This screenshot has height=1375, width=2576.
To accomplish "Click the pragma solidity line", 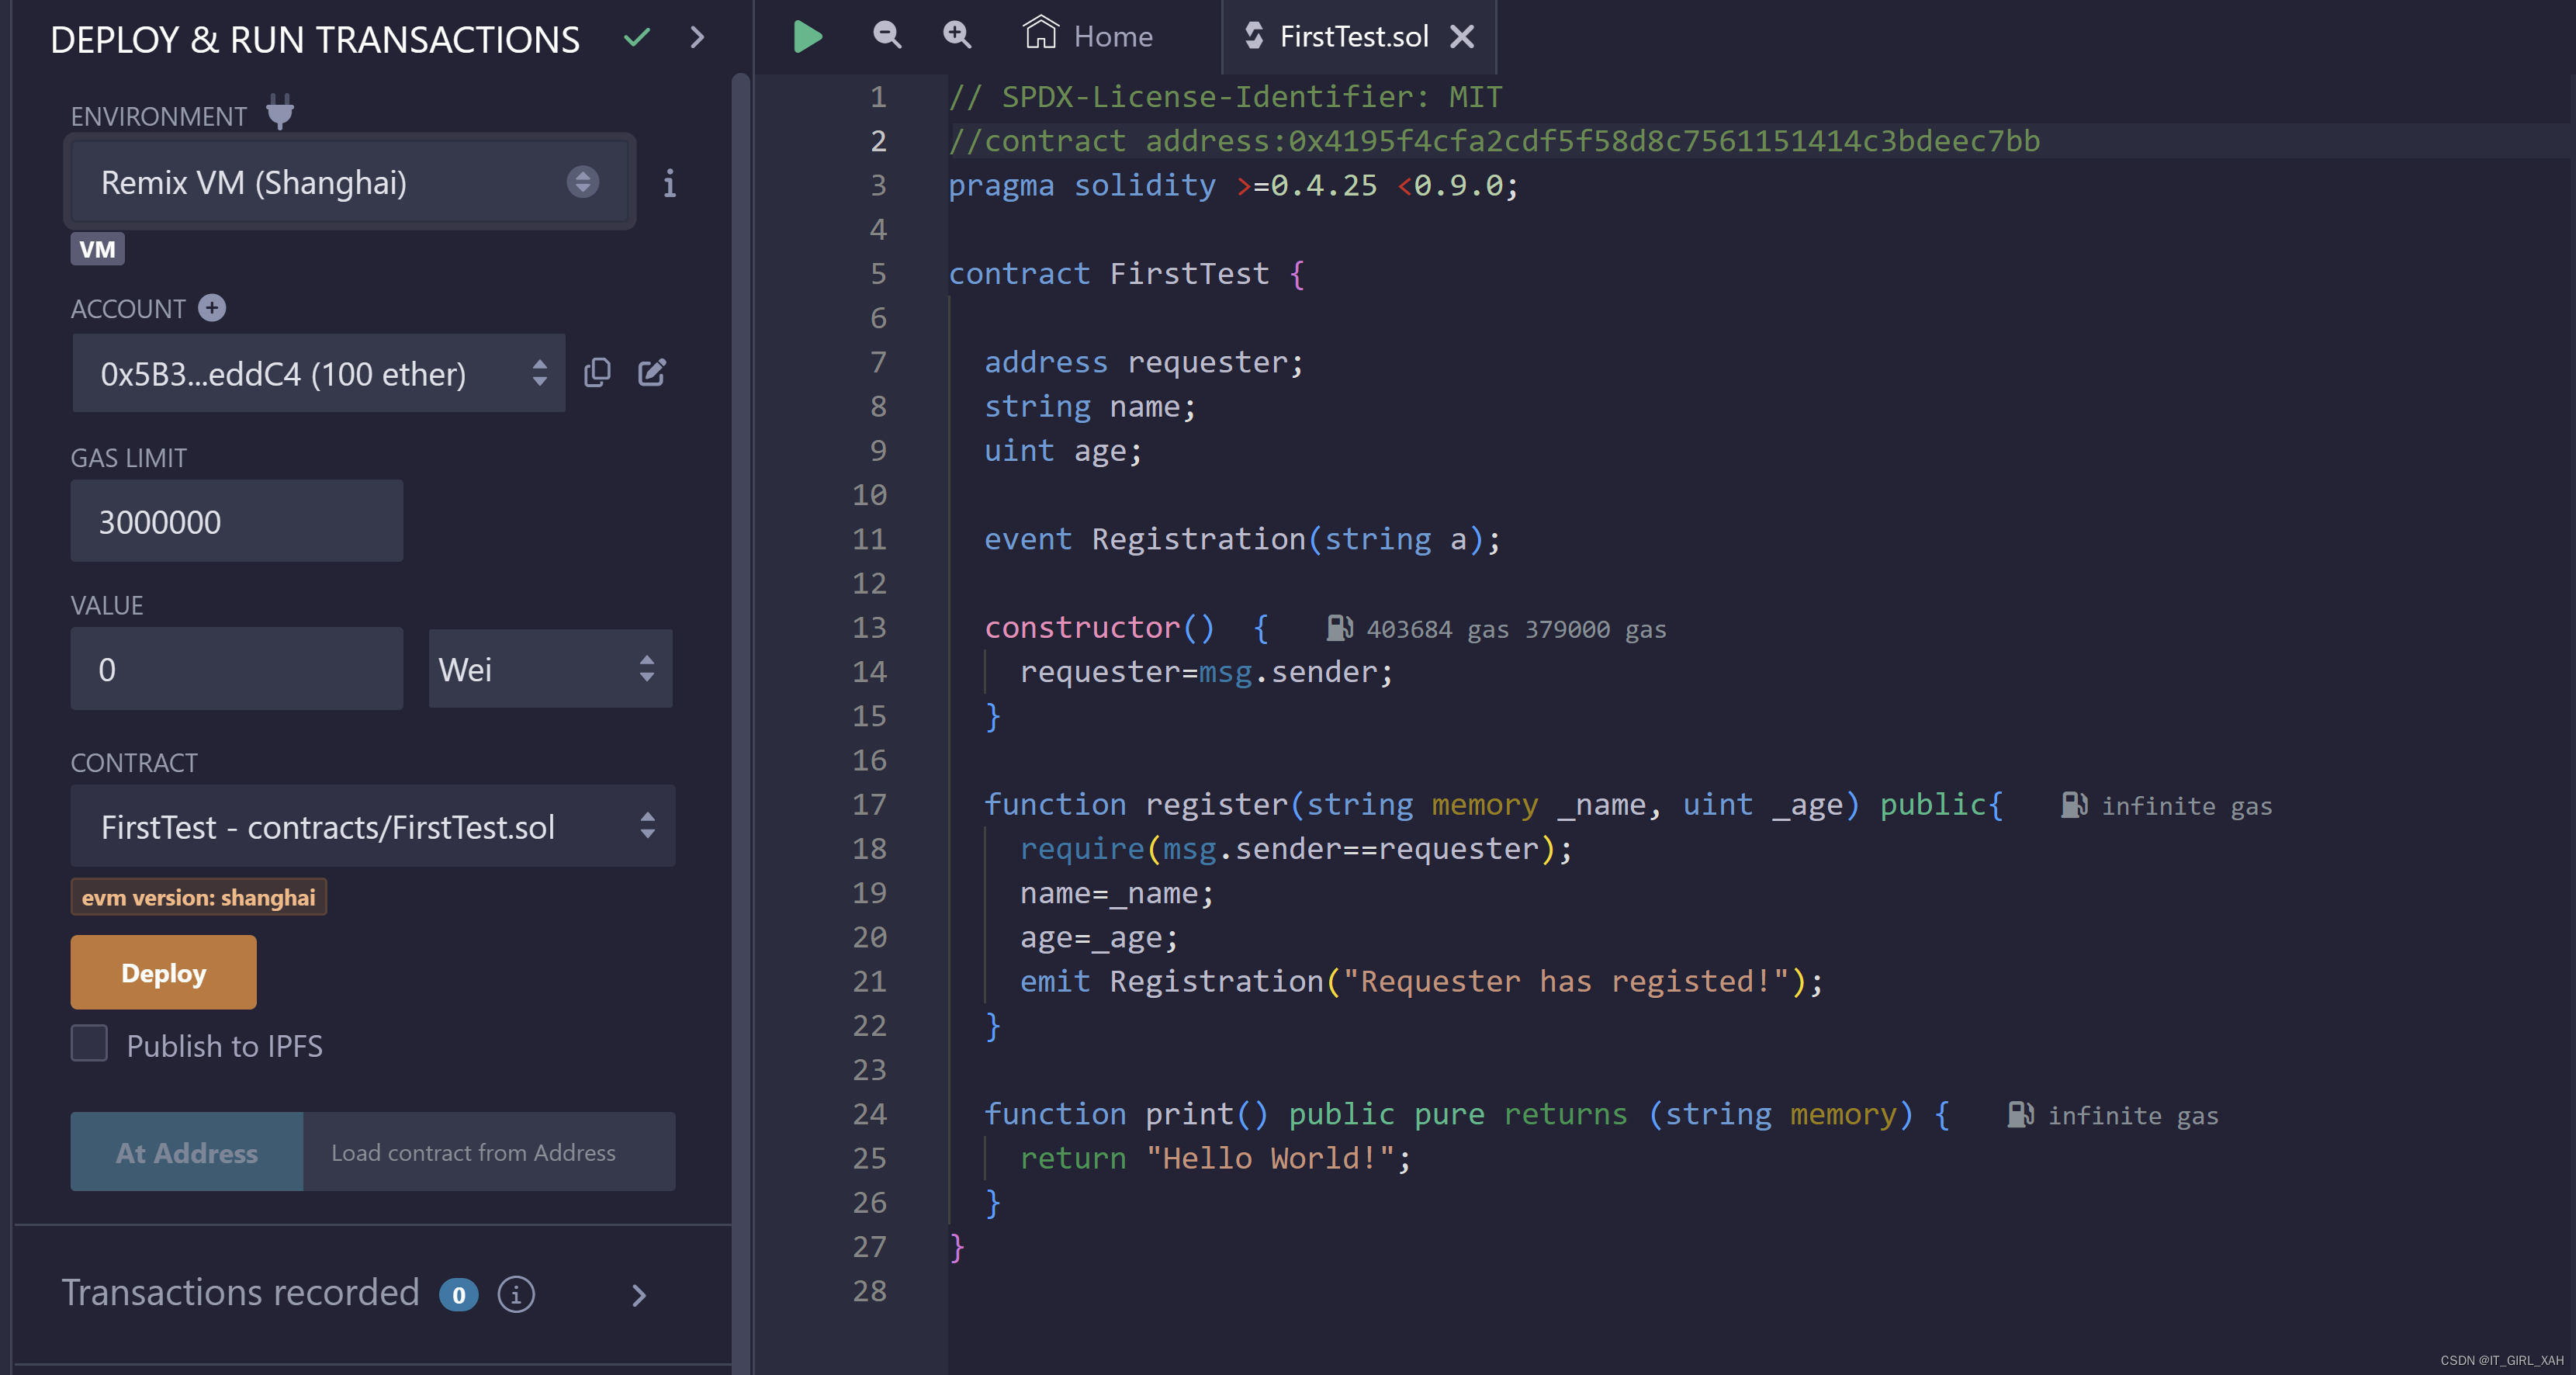I will click(1233, 185).
